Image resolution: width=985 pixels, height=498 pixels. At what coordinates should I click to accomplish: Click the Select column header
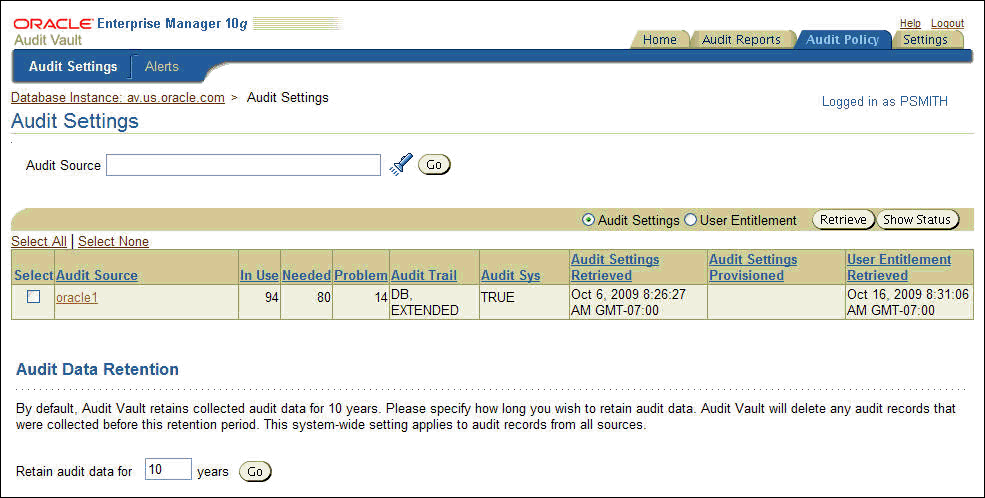coord(33,275)
